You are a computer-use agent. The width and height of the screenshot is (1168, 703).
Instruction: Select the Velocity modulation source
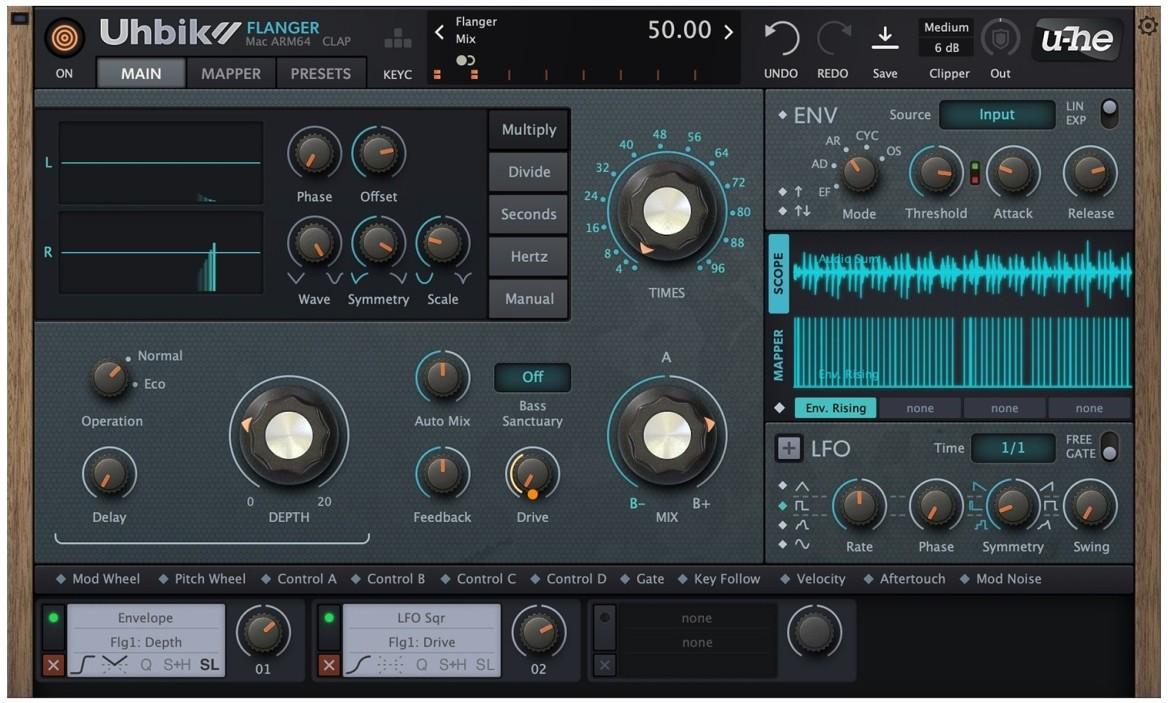point(812,579)
